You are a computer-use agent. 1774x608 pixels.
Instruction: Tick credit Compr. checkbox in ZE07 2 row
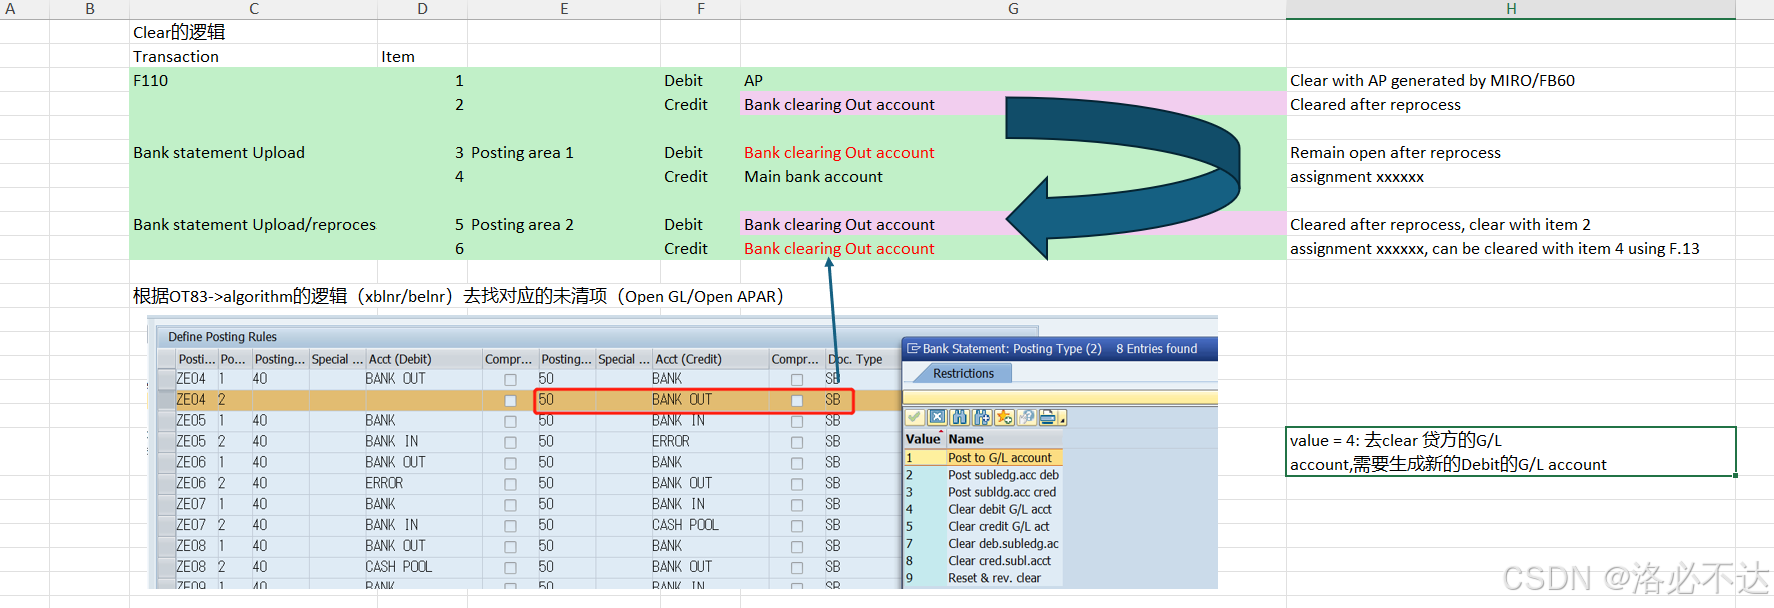[x=797, y=526]
